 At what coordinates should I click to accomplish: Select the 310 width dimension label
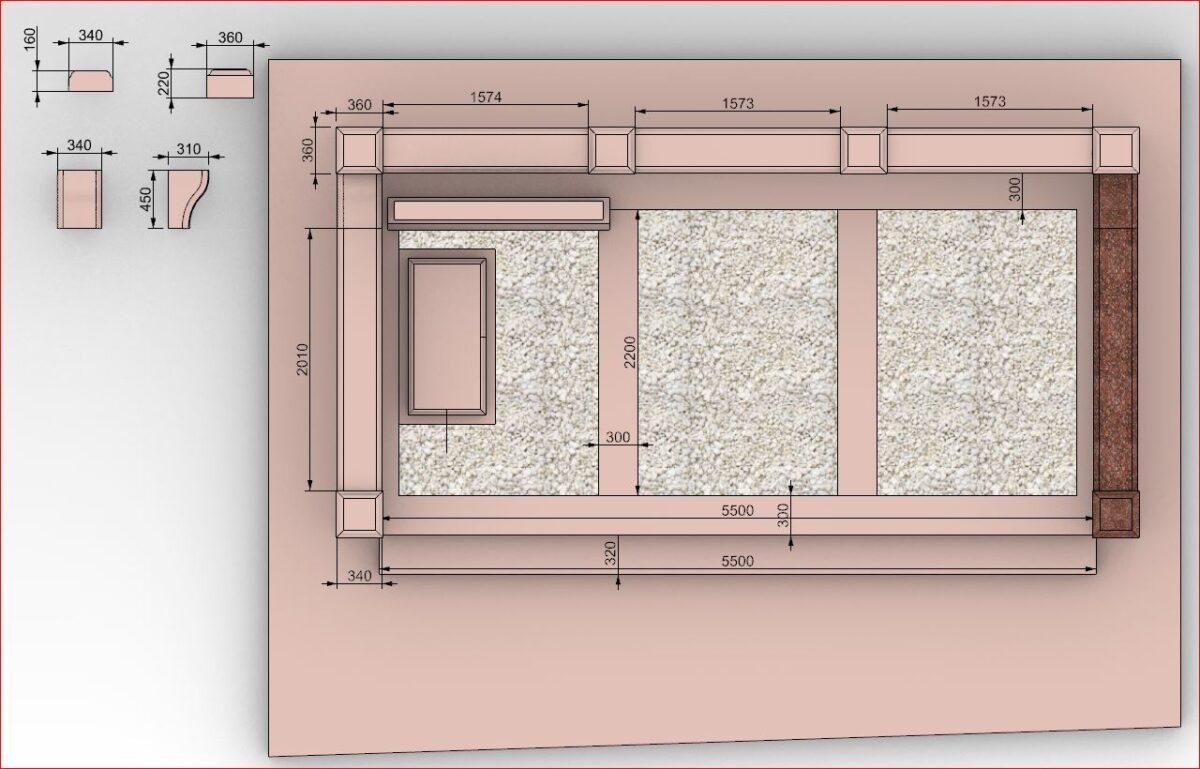[188, 149]
